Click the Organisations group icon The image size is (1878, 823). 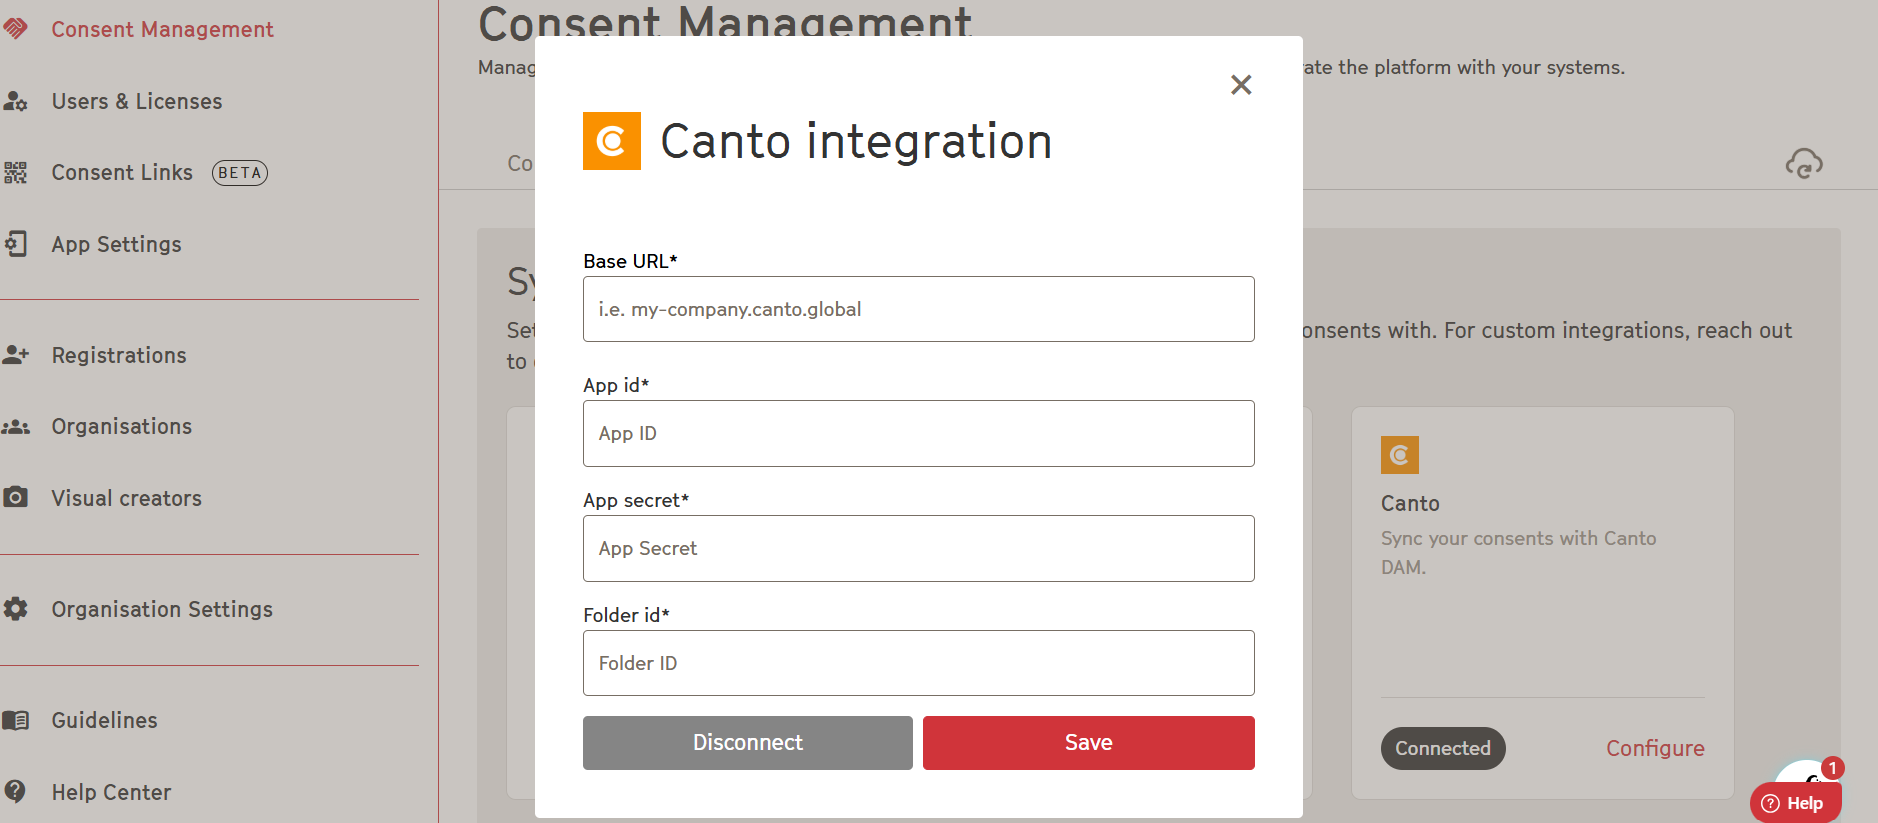coord(16,427)
